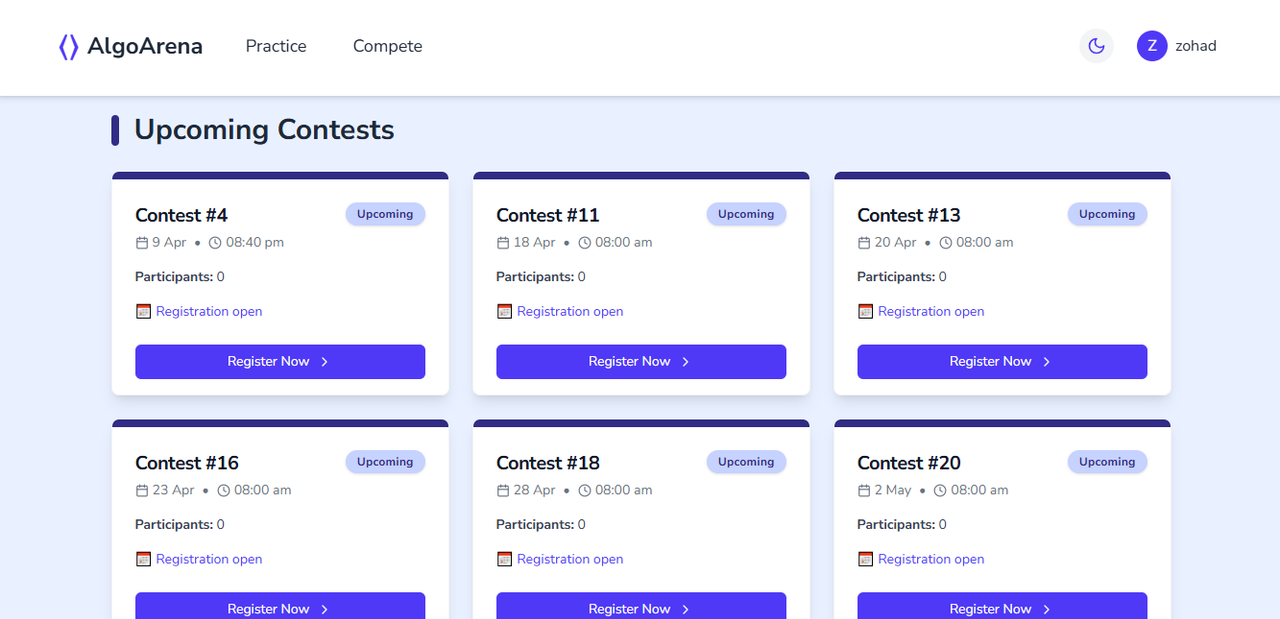Image resolution: width=1280 pixels, height=619 pixels.
Task: Register Now for Contest #13
Action: [x=1002, y=362]
